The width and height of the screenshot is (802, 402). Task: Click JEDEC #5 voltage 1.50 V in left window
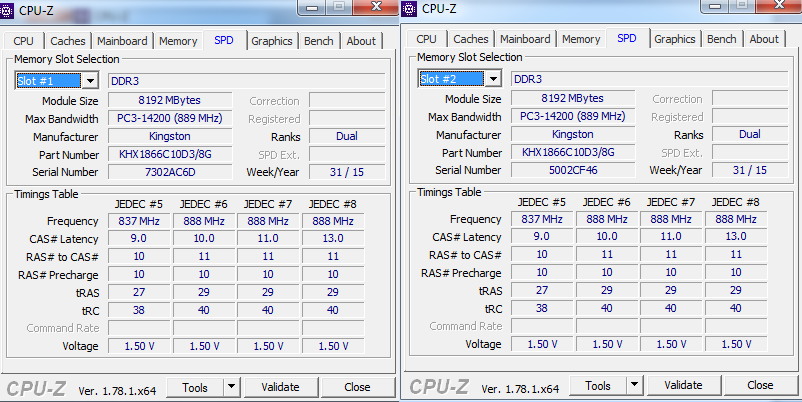[139, 346]
